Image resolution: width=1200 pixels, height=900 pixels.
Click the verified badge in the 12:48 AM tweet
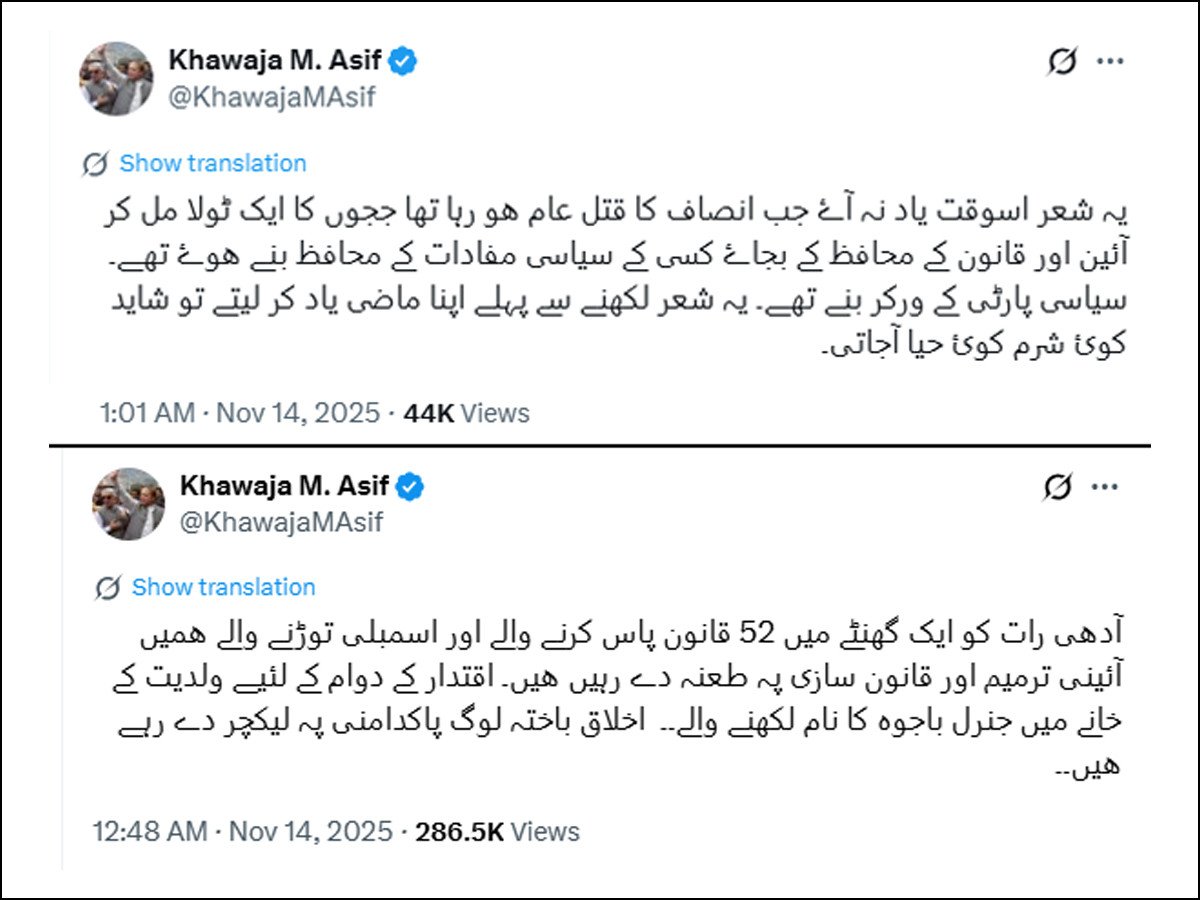[x=410, y=487]
